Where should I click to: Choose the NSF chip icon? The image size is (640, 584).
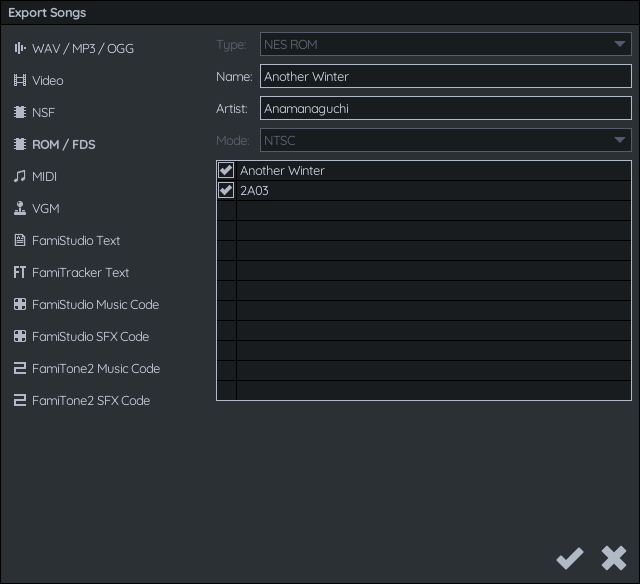pyautogui.click(x=20, y=112)
